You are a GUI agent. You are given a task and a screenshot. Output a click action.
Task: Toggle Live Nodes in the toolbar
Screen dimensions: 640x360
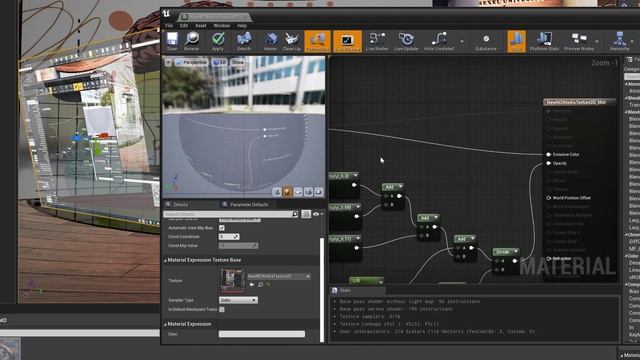point(377,41)
